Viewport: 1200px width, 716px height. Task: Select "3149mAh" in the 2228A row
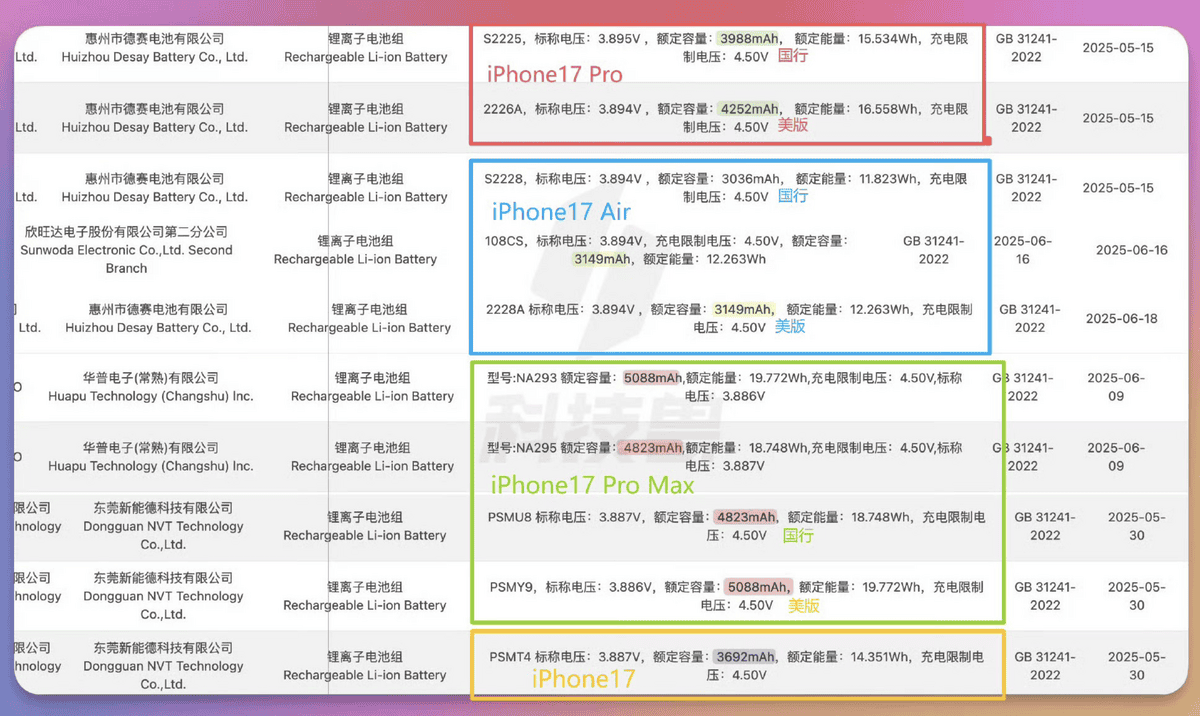[x=743, y=309]
